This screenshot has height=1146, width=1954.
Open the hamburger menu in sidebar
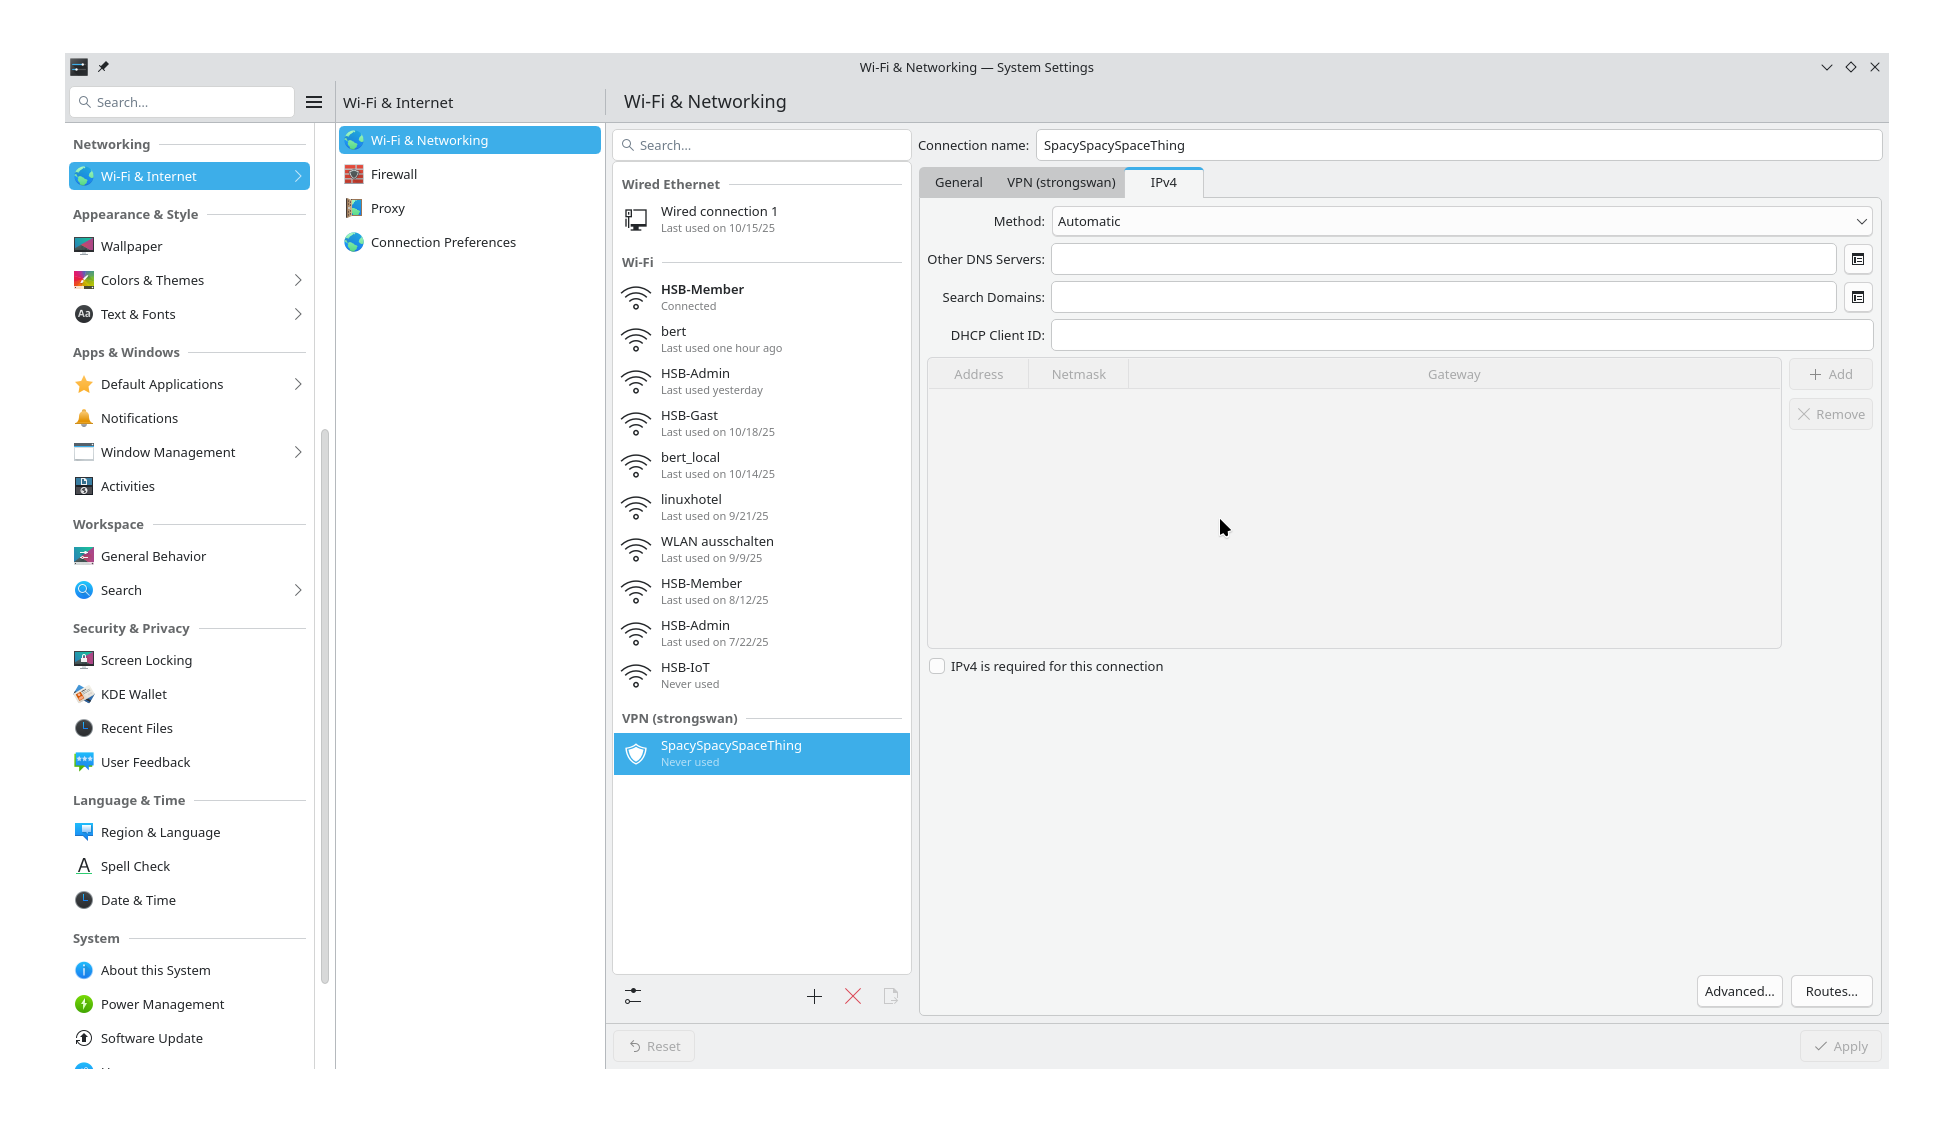[x=314, y=102]
